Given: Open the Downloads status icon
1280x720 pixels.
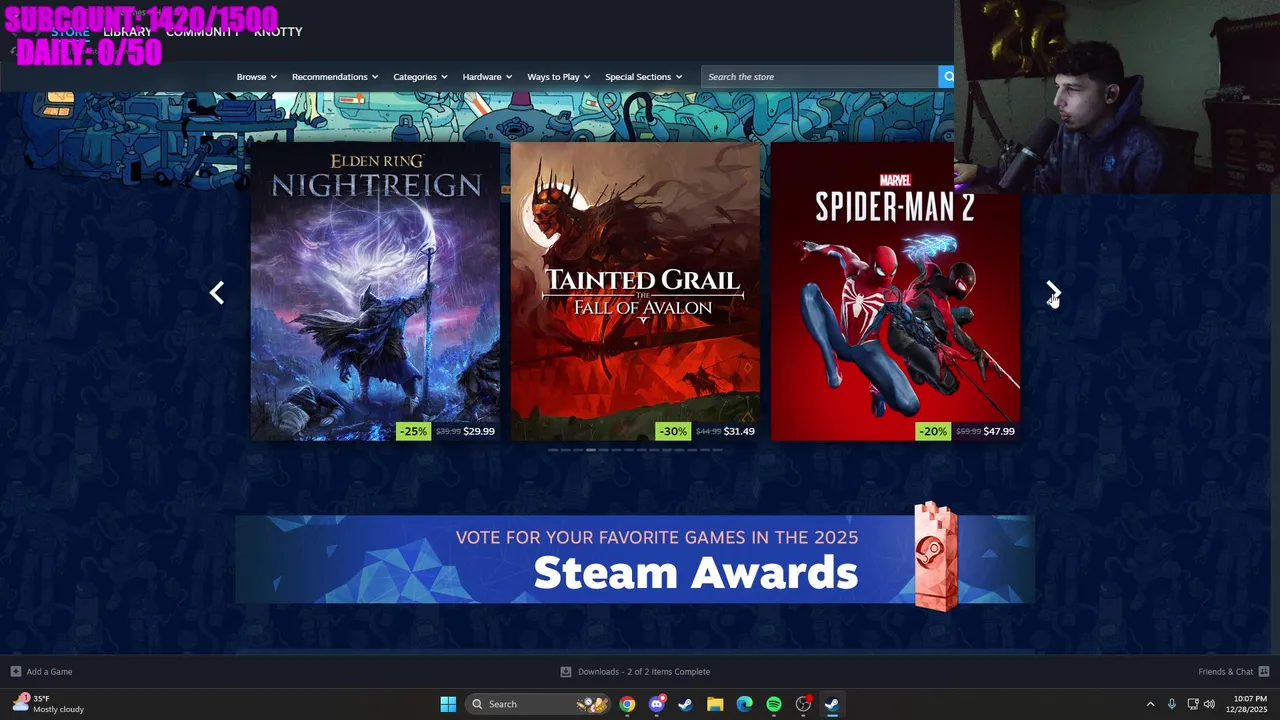Looking at the screenshot, I should pyautogui.click(x=566, y=671).
